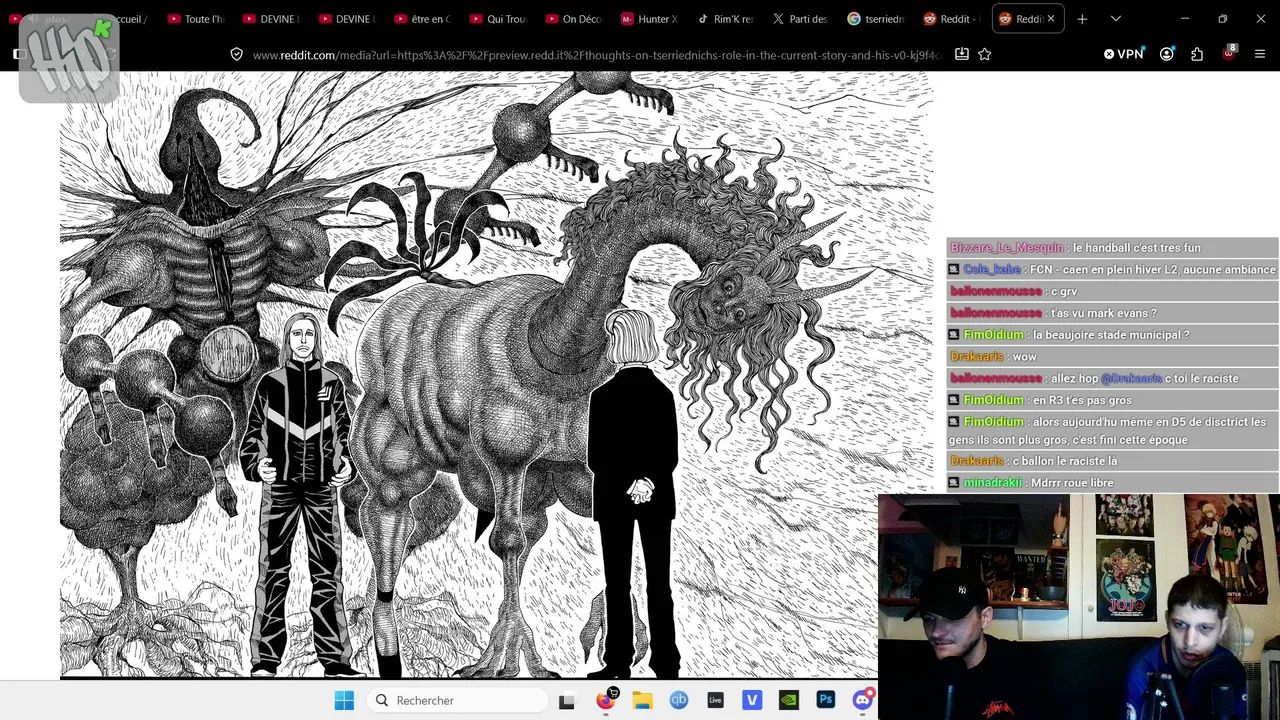Open the NVIDIA app from taskbar
Viewport: 1280px width, 720px height.
789,700
